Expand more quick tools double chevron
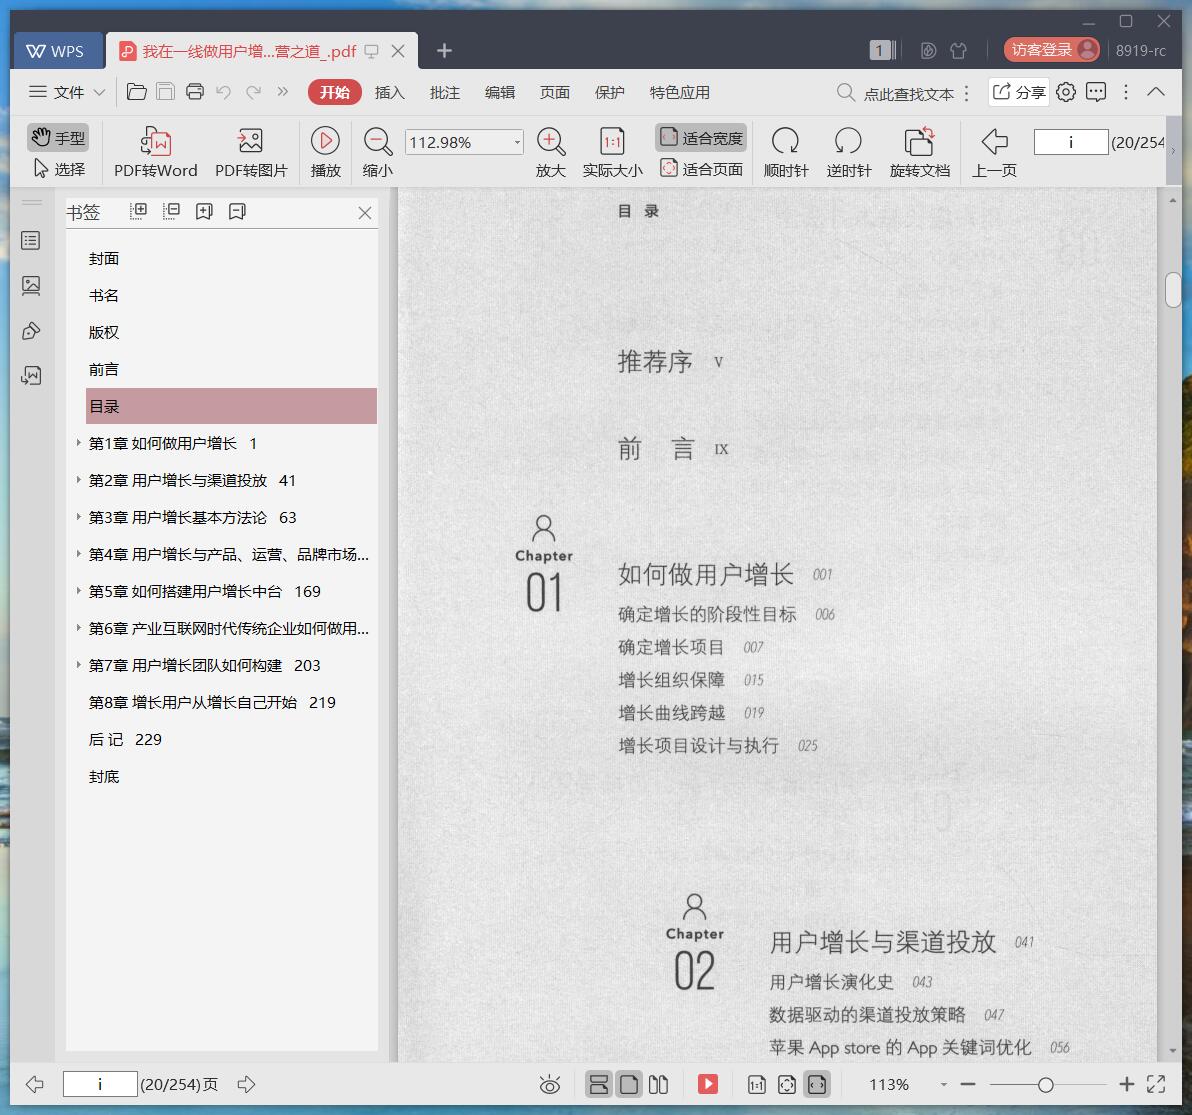The height and width of the screenshot is (1115, 1192). click(x=283, y=92)
